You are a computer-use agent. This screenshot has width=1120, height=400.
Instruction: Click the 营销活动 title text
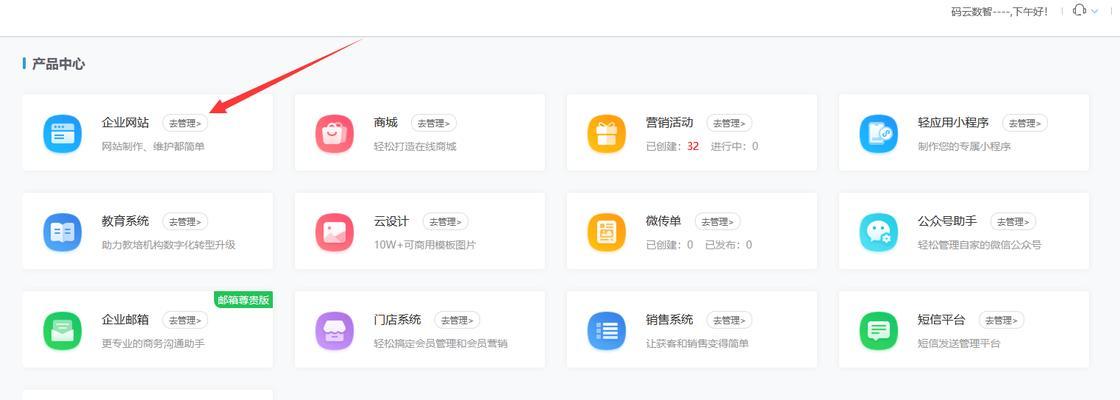[x=669, y=123]
